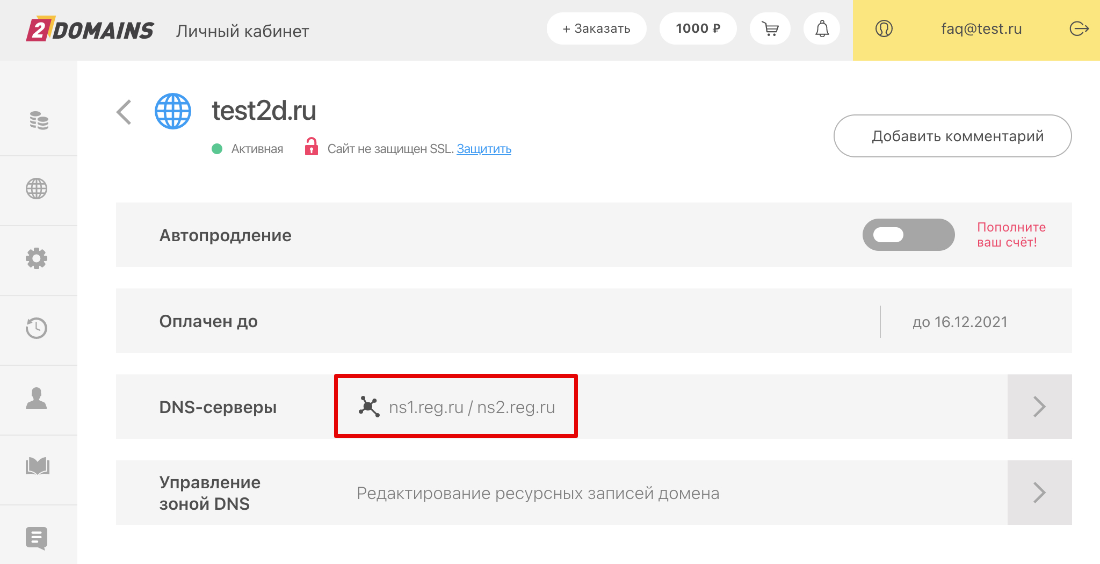Image resolution: width=1100 pixels, height=564 pixels.
Task: Open the settings gear sidebar icon
Action: tap(37, 258)
